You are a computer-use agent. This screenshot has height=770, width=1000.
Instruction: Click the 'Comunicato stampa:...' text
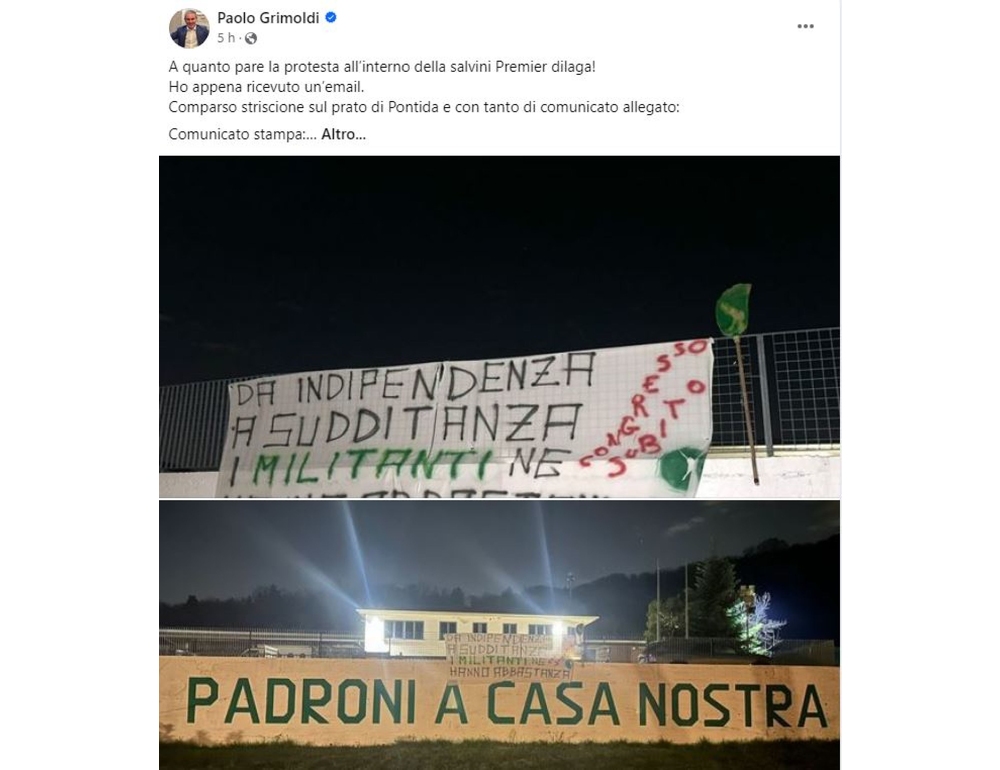tap(242, 135)
